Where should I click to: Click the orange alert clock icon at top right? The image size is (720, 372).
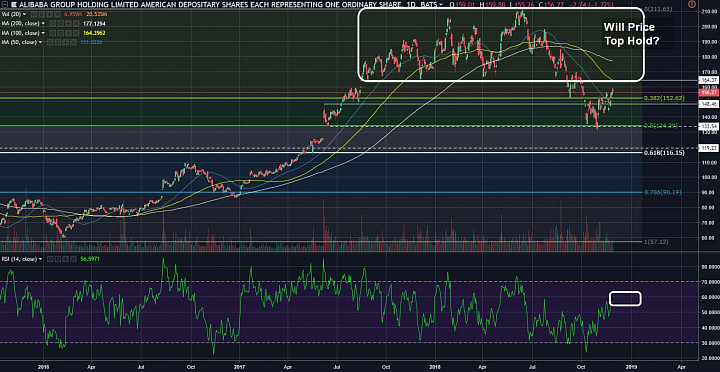tap(692, 4)
